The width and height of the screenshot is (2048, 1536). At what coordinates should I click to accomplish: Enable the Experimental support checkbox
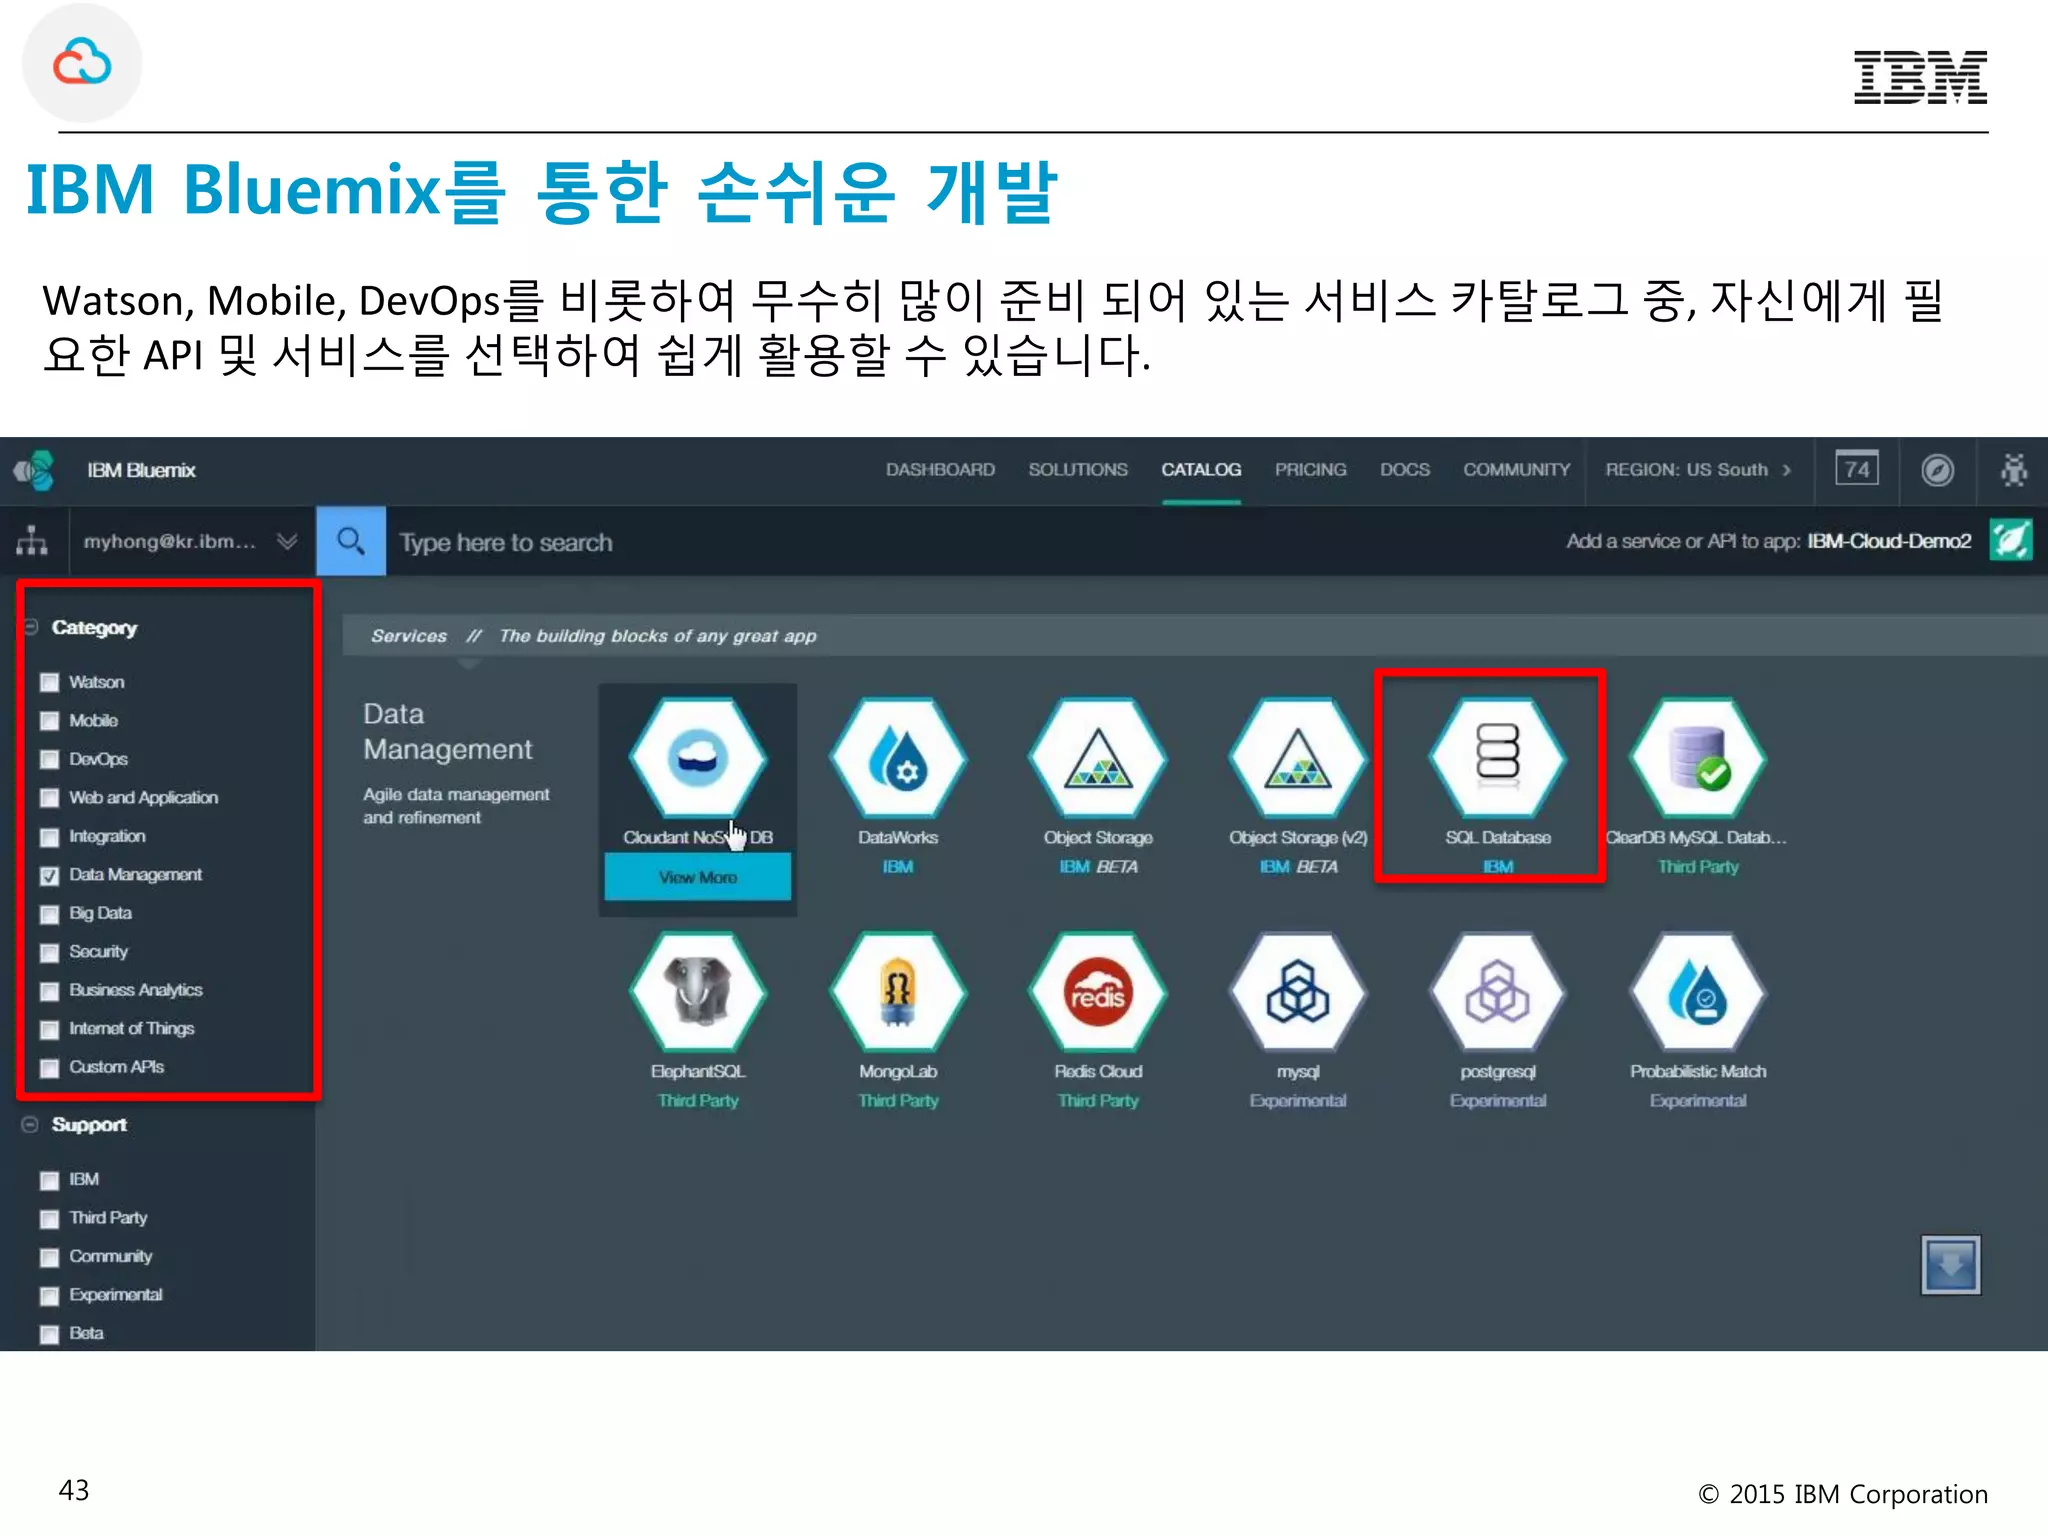(49, 1296)
